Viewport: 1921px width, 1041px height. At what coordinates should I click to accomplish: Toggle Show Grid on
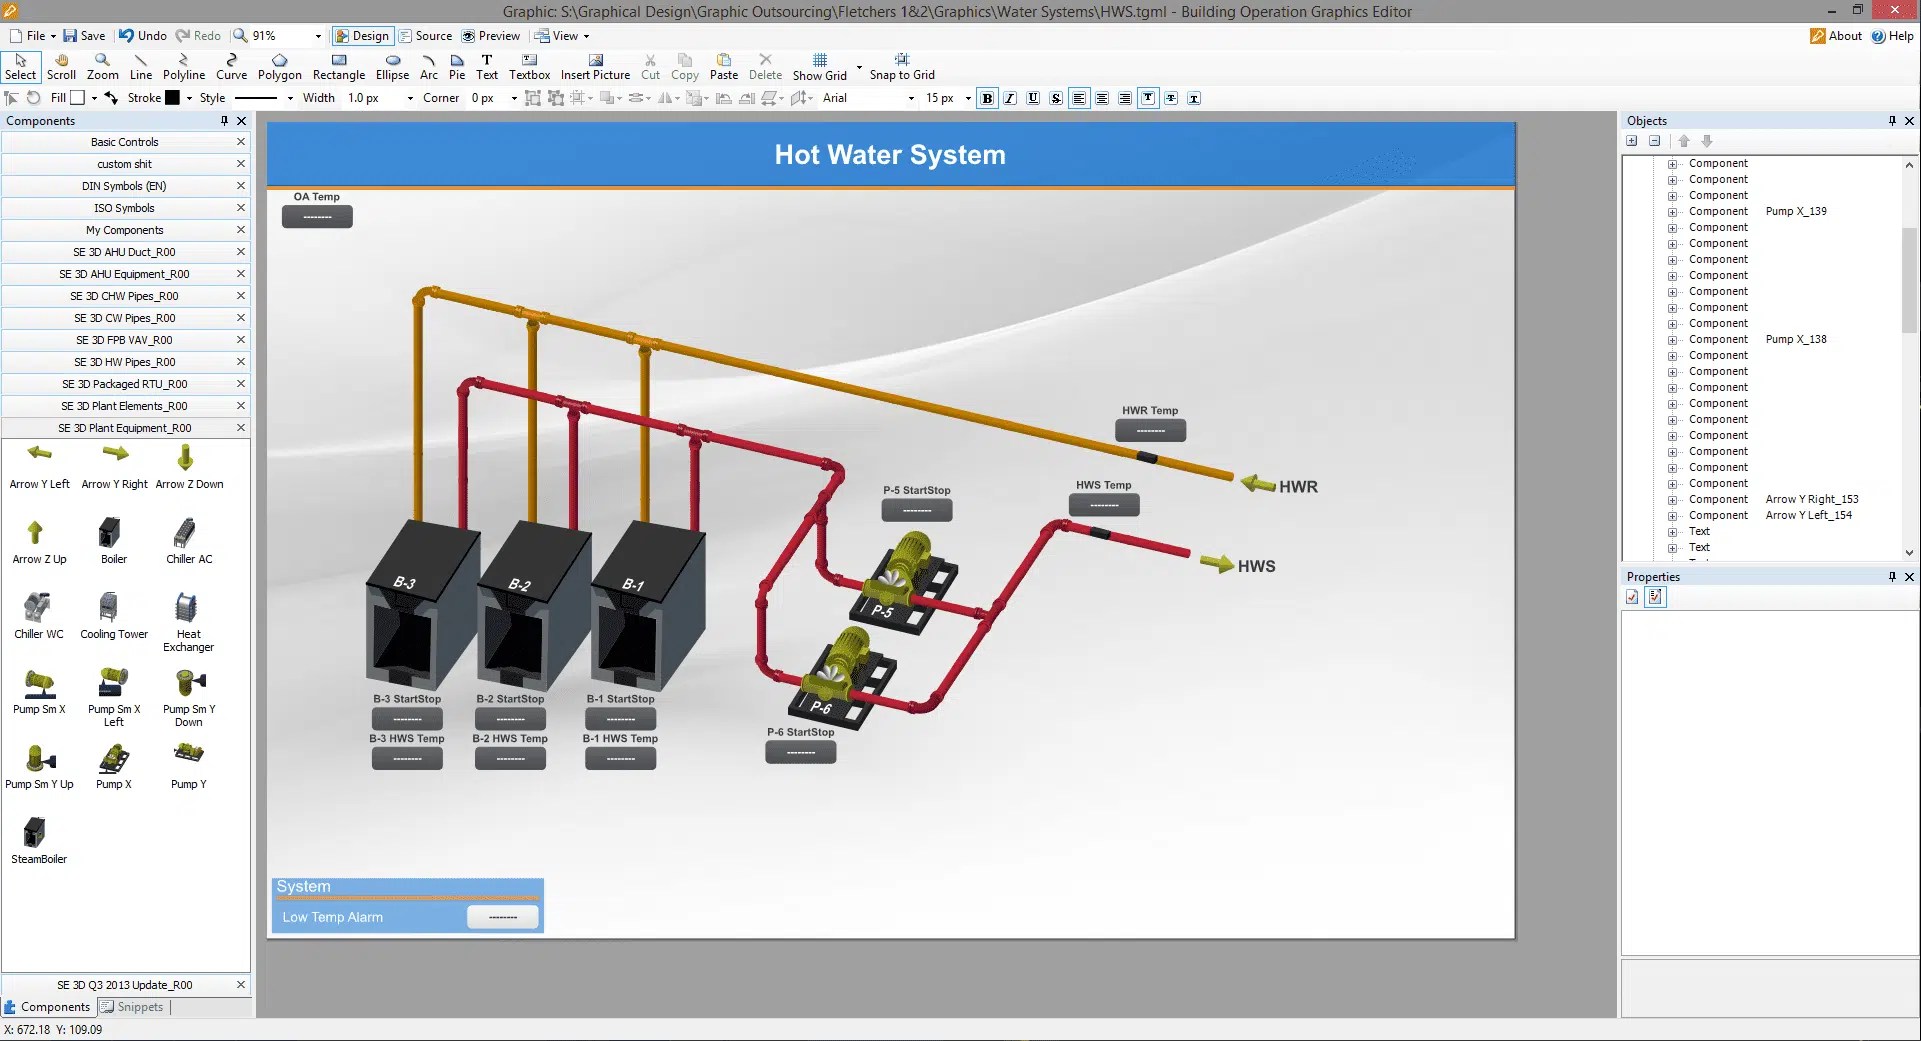[819, 66]
